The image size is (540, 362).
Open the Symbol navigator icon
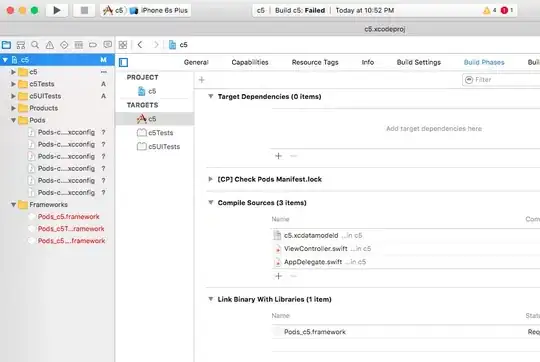(x=21, y=45)
